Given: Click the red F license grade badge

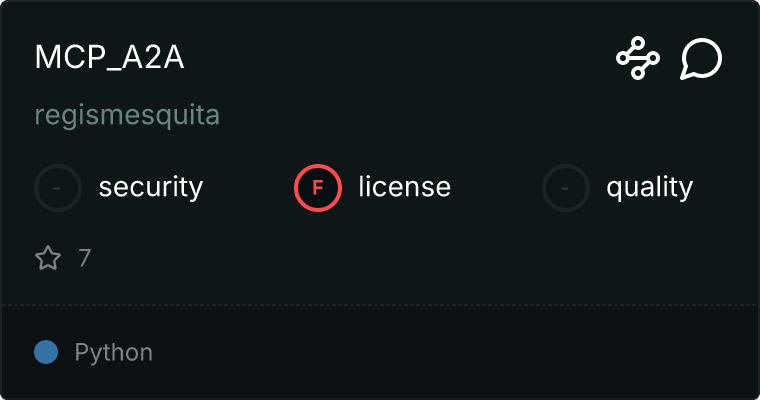Looking at the screenshot, I should pos(318,187).
